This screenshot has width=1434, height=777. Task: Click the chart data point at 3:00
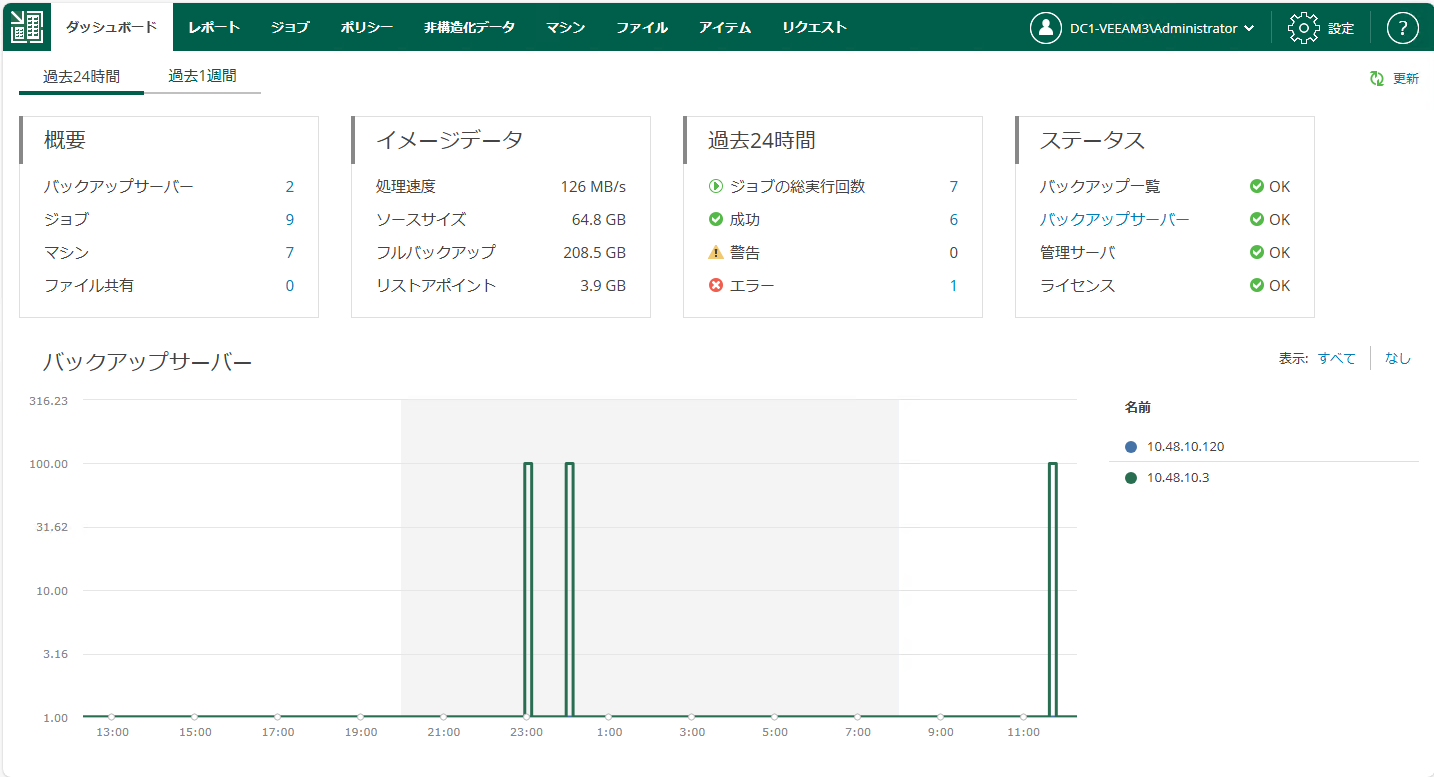coord(691,717)
